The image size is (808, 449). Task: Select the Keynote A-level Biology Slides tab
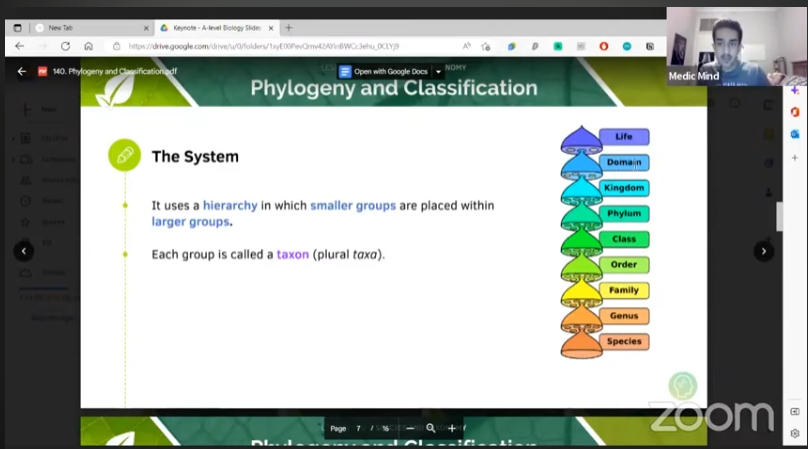[216, 28]
